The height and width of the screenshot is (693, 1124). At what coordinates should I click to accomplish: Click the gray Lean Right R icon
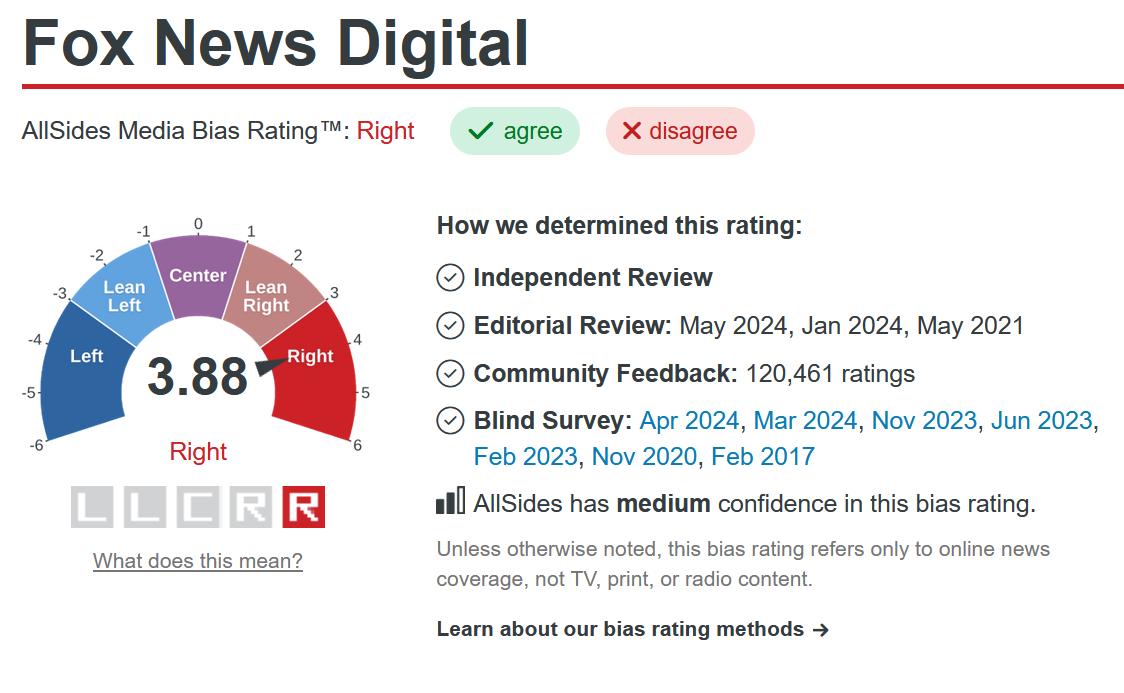251,507
